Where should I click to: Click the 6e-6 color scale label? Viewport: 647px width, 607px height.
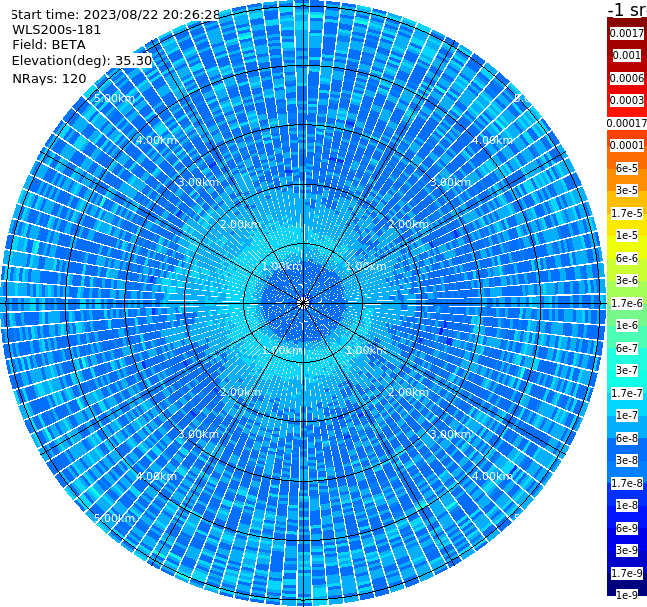point(627,258)
